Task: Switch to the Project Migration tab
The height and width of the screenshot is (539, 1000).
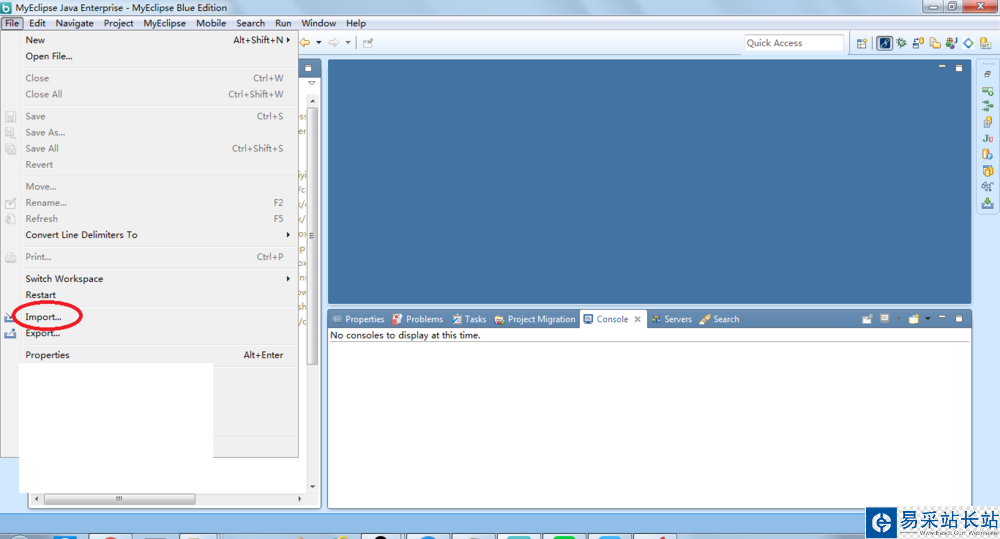Action: (534, 319)
